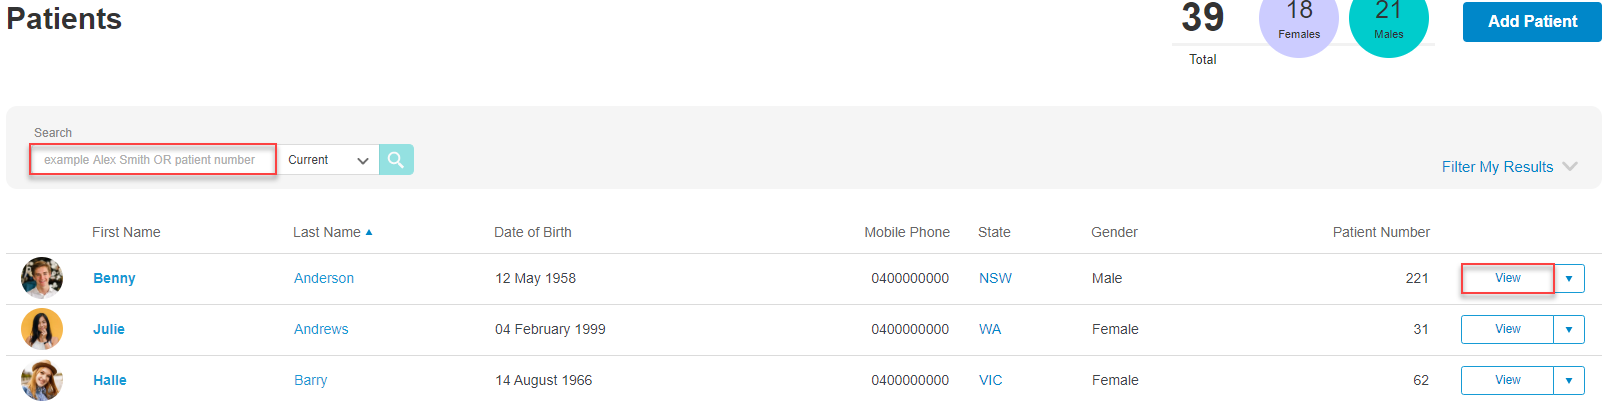The image size is (1606, 406).
Task: View patient Benny Anderson's record
Action: [1508, 278]
